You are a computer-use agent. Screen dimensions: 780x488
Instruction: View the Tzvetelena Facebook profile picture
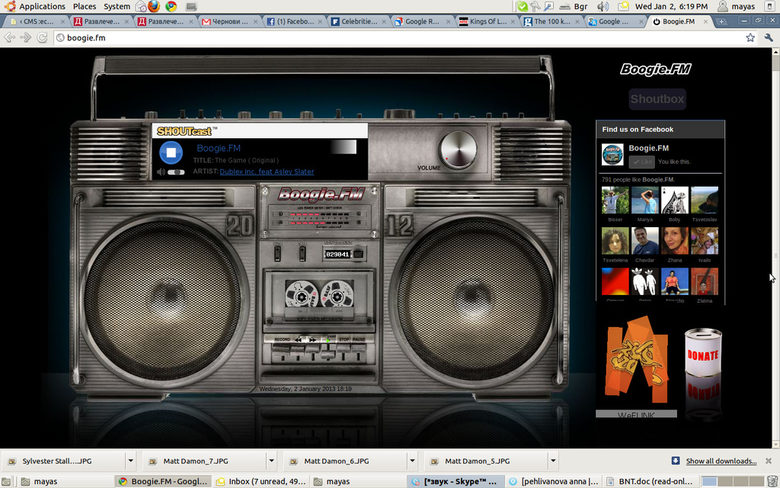point(615,241)
